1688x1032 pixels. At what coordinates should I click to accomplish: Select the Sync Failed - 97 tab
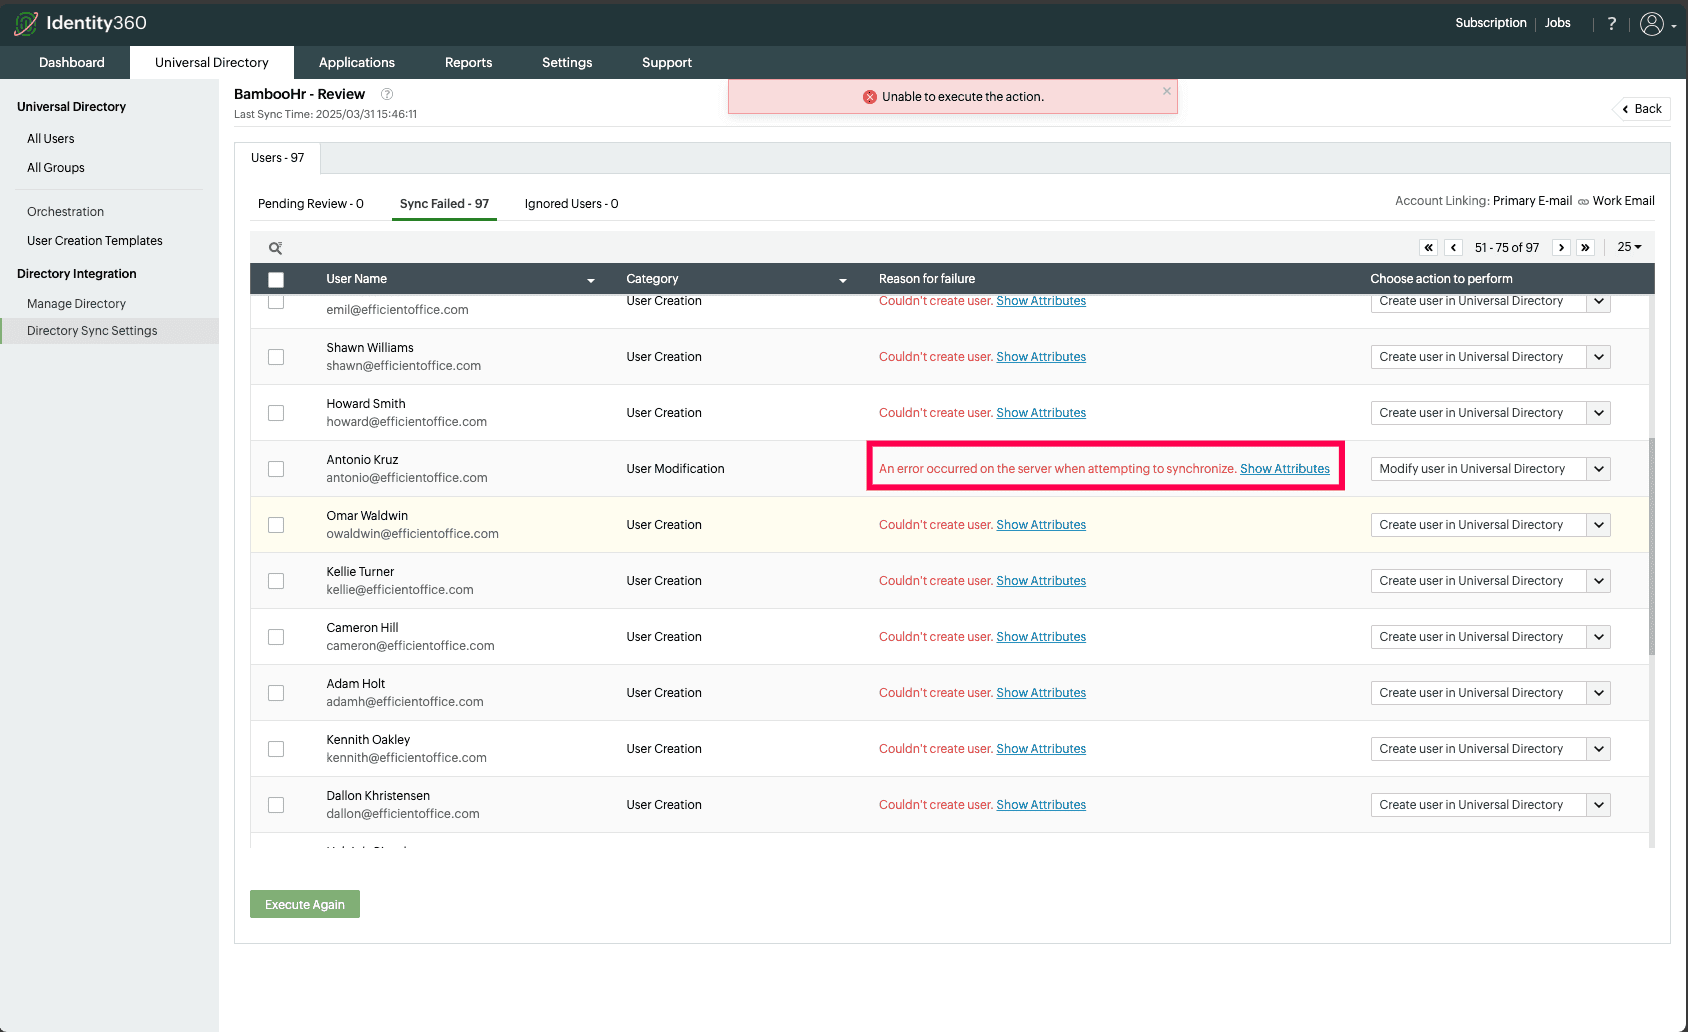tap(444, 204)
